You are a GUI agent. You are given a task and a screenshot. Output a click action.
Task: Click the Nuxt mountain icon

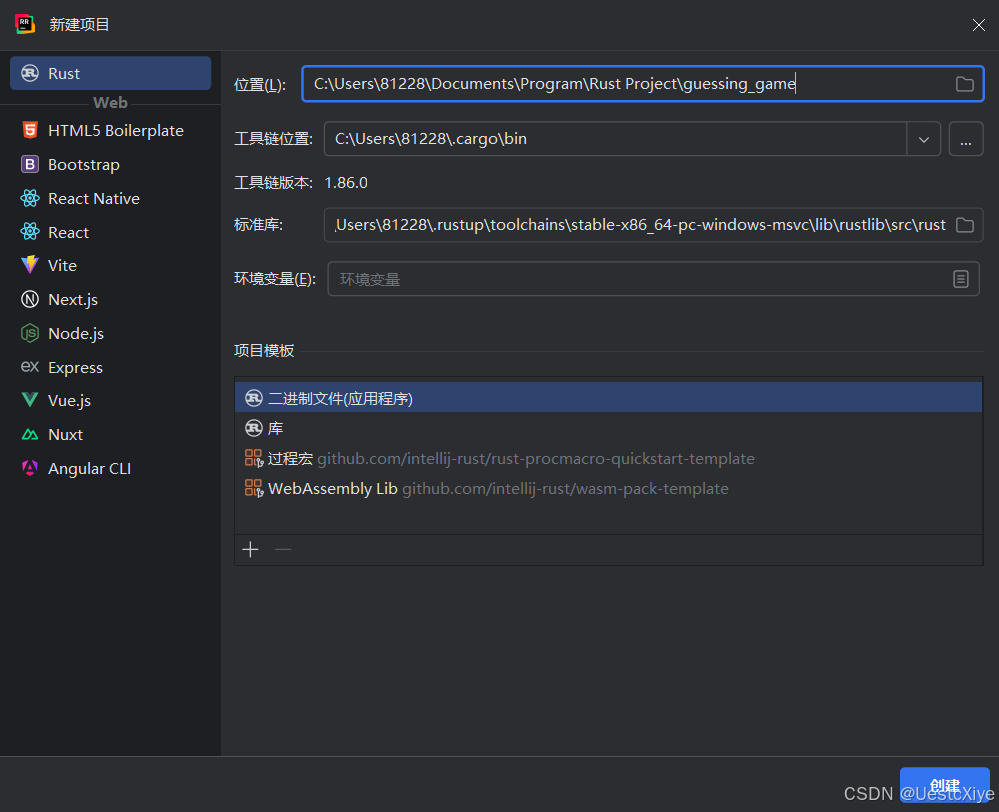click(x=30, y=435)
